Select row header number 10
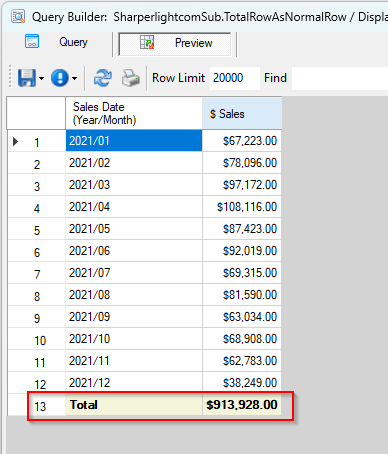 (36, 339)
